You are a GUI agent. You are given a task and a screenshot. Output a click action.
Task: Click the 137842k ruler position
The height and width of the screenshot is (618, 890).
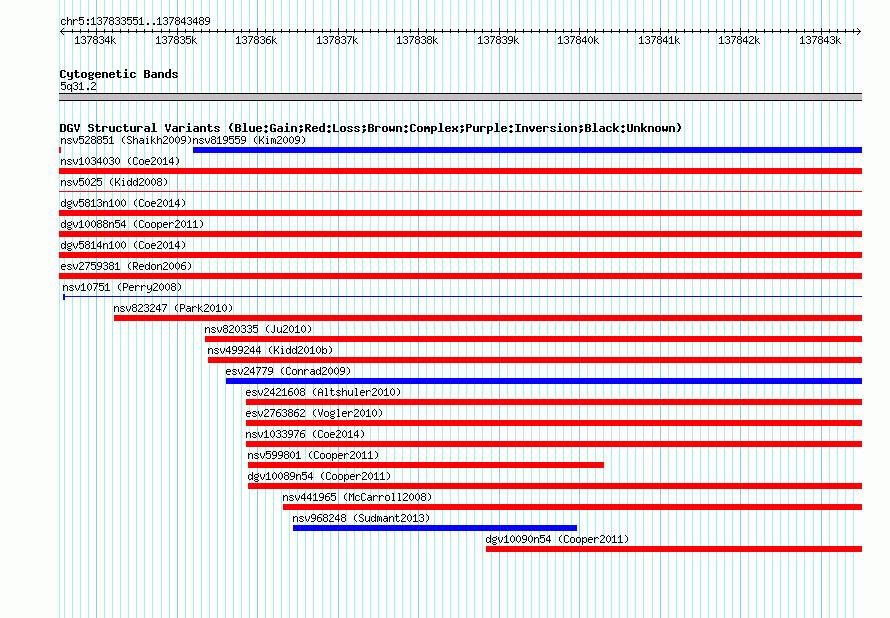[x=739, y=40]
